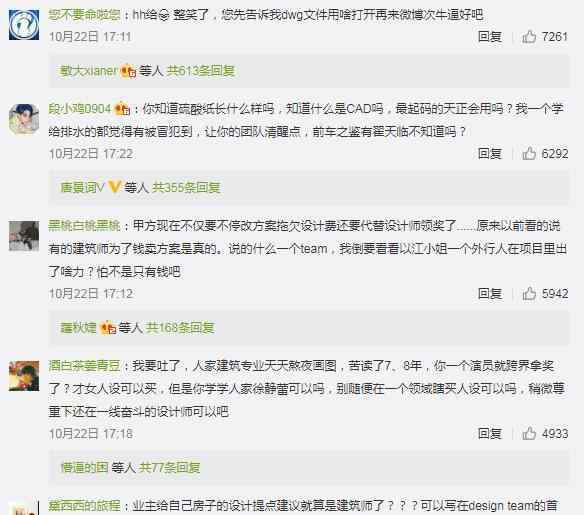Click the yellow V verified badge
Screen dimensions: 584x515
coord(114,187)
